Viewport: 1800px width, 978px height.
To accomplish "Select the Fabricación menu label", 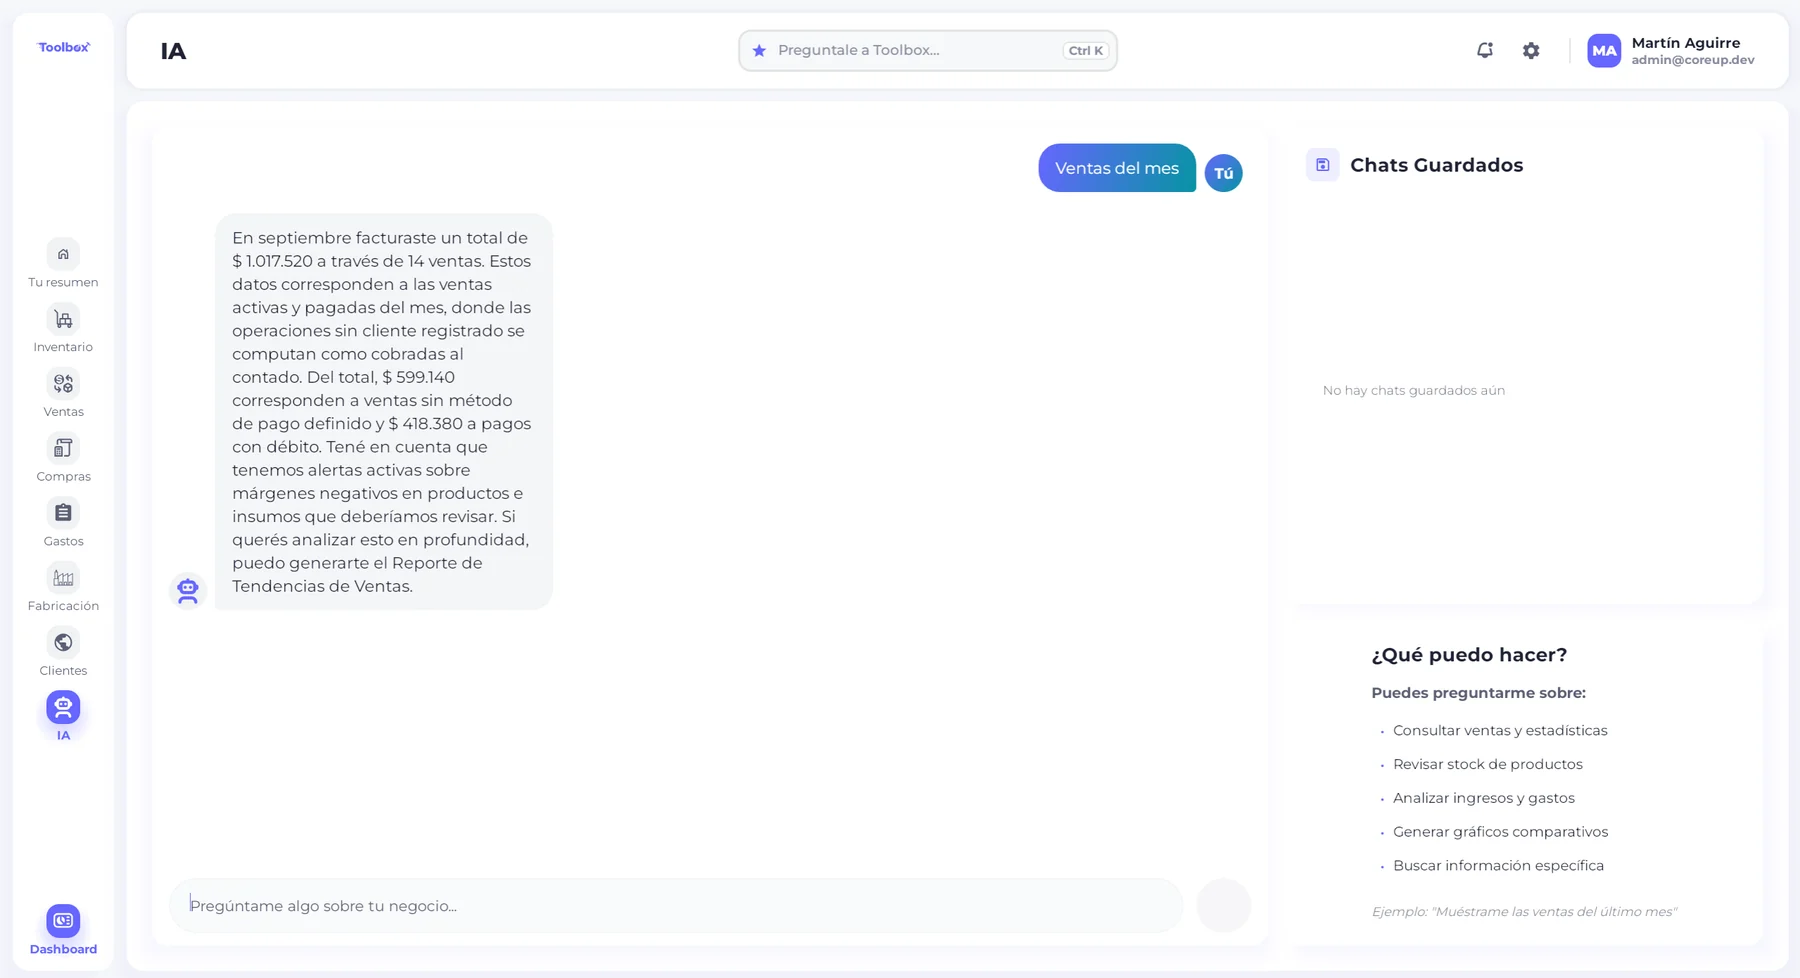I will 63,606.
